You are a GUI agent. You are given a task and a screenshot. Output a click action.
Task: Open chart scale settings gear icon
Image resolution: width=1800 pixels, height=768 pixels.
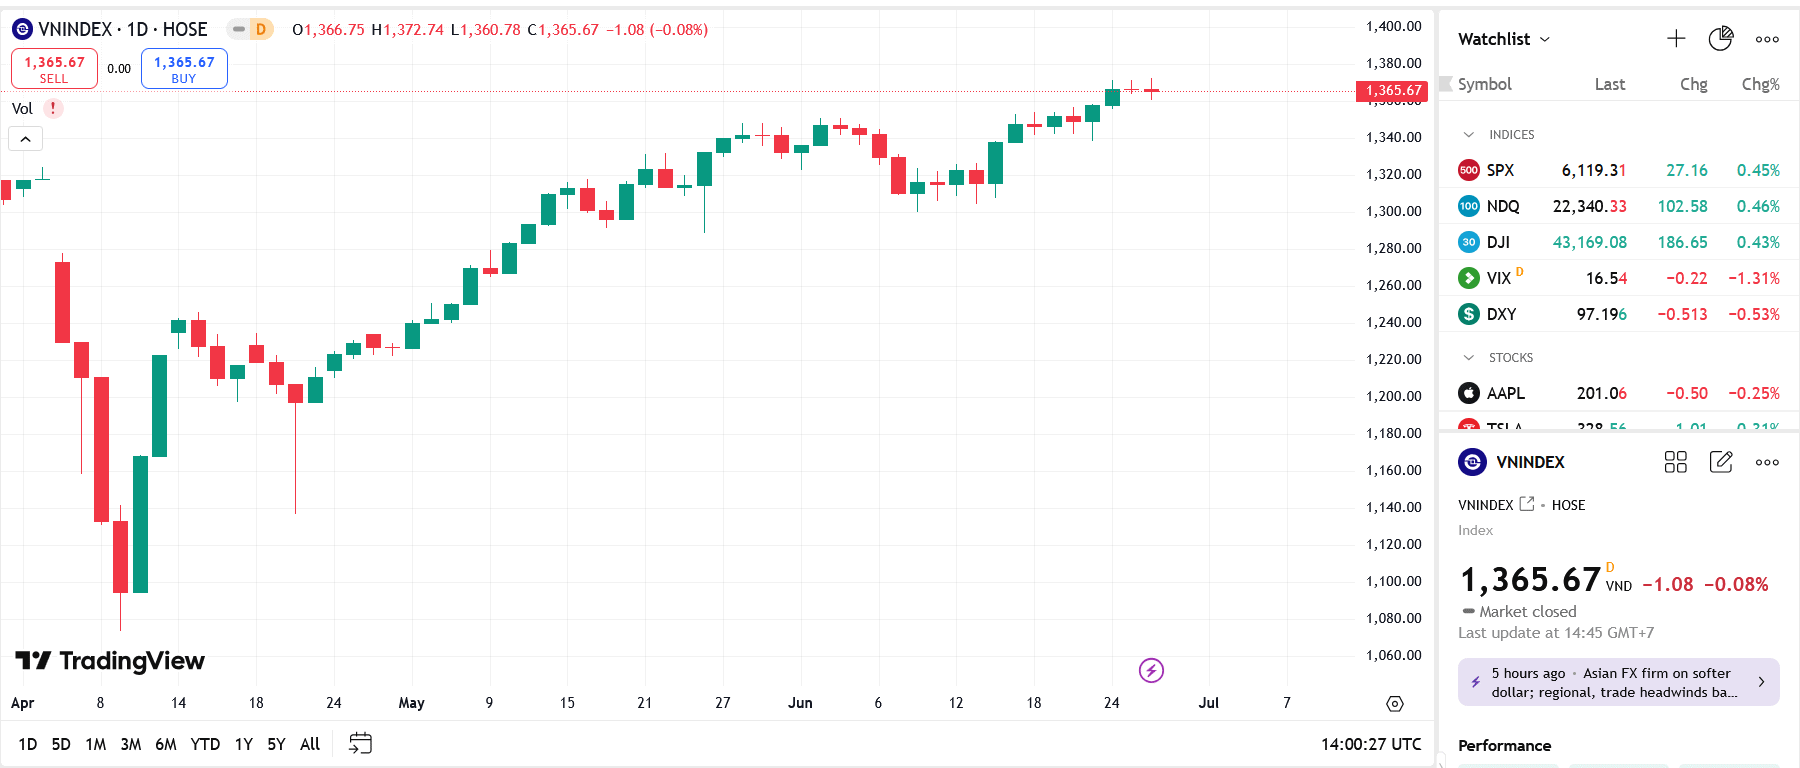click(1395, 704)
